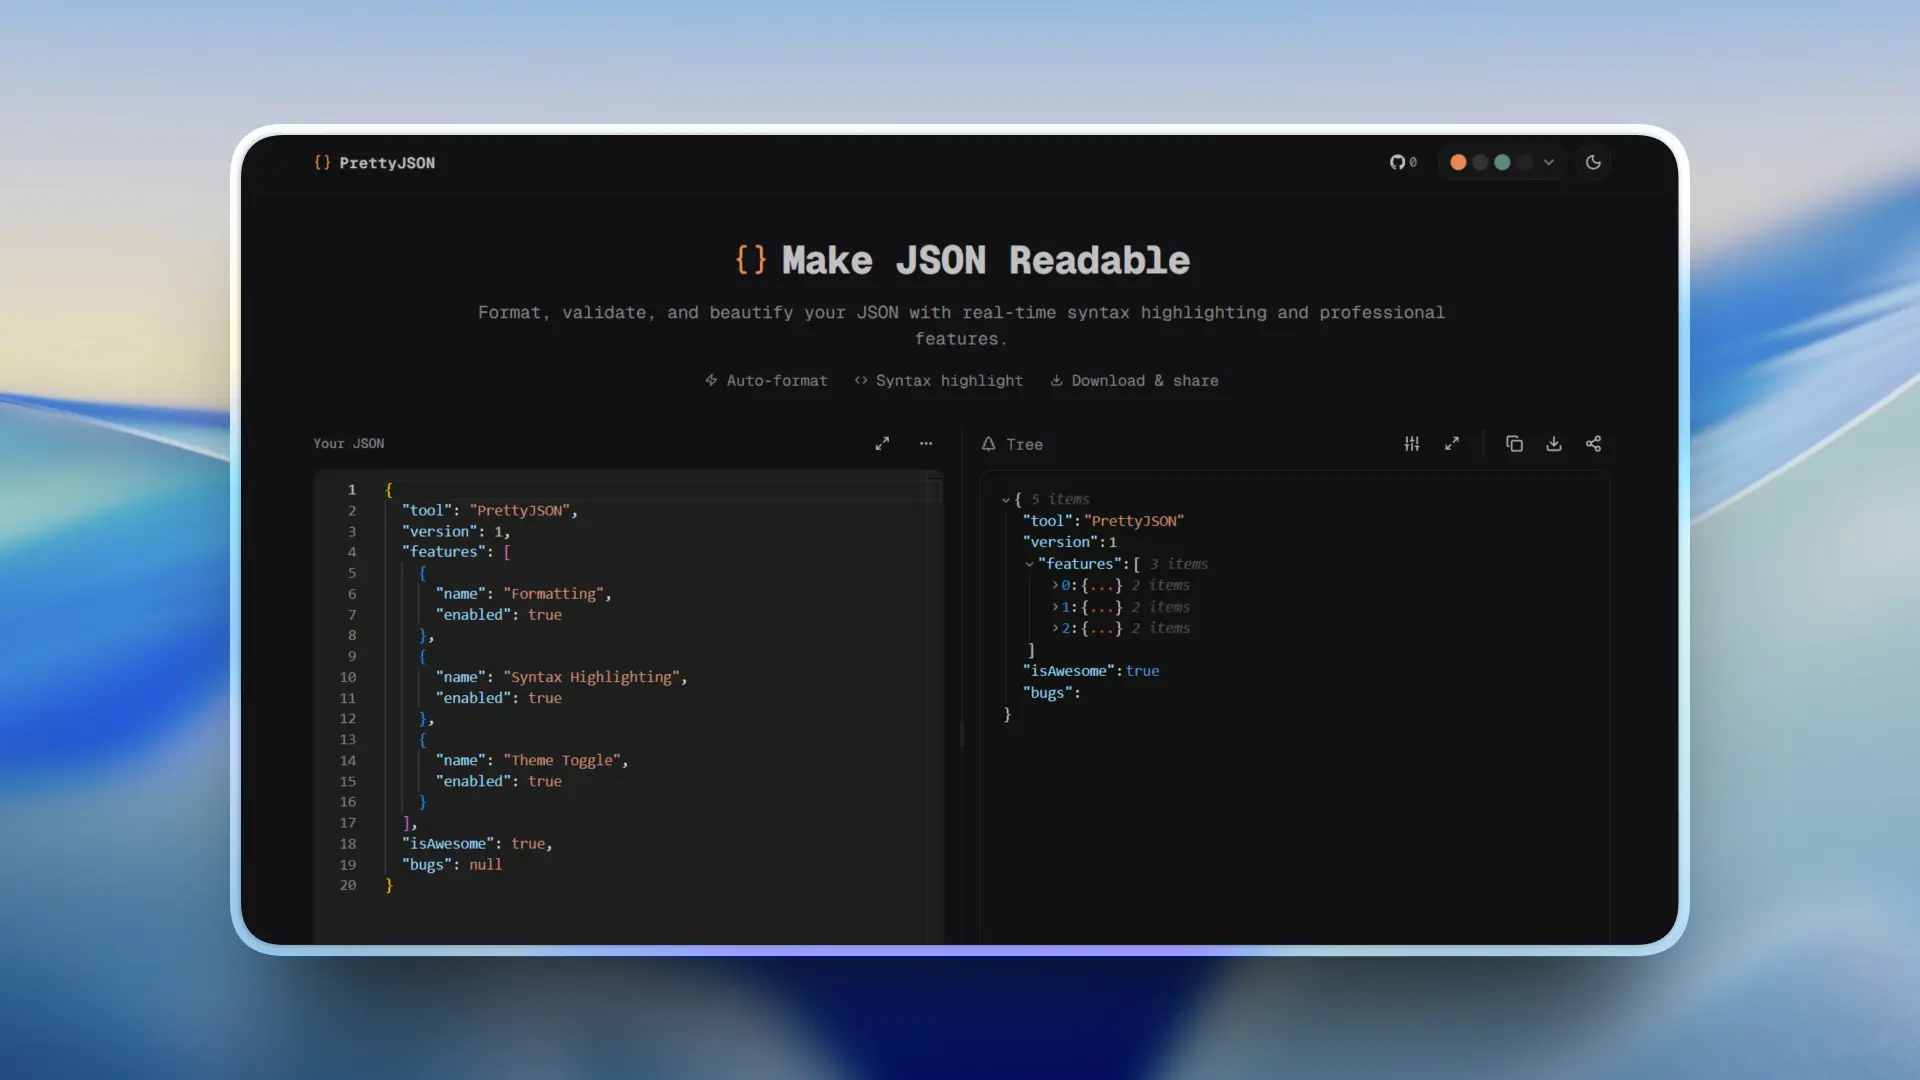The height and width of the screenshot is (1080, 1920).
Task: Expand the Tree panel to fullscreen
Action: [x=1453, y=443]
